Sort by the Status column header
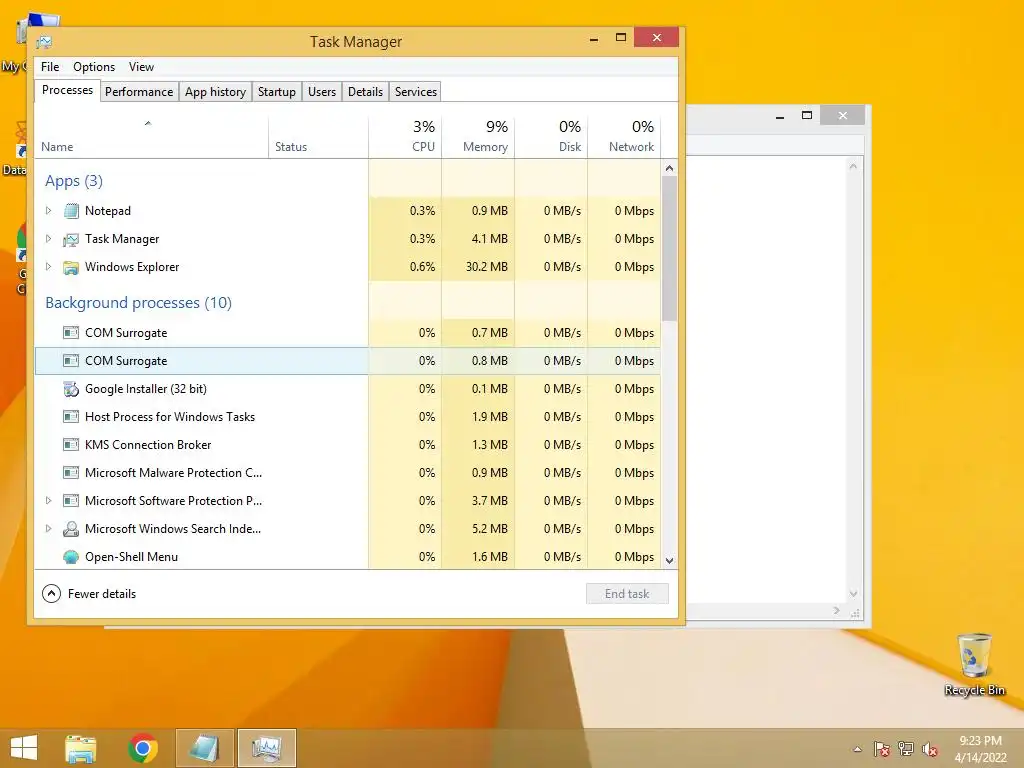The width and height of the screenshot is (1024, 768). click(318, 137)
